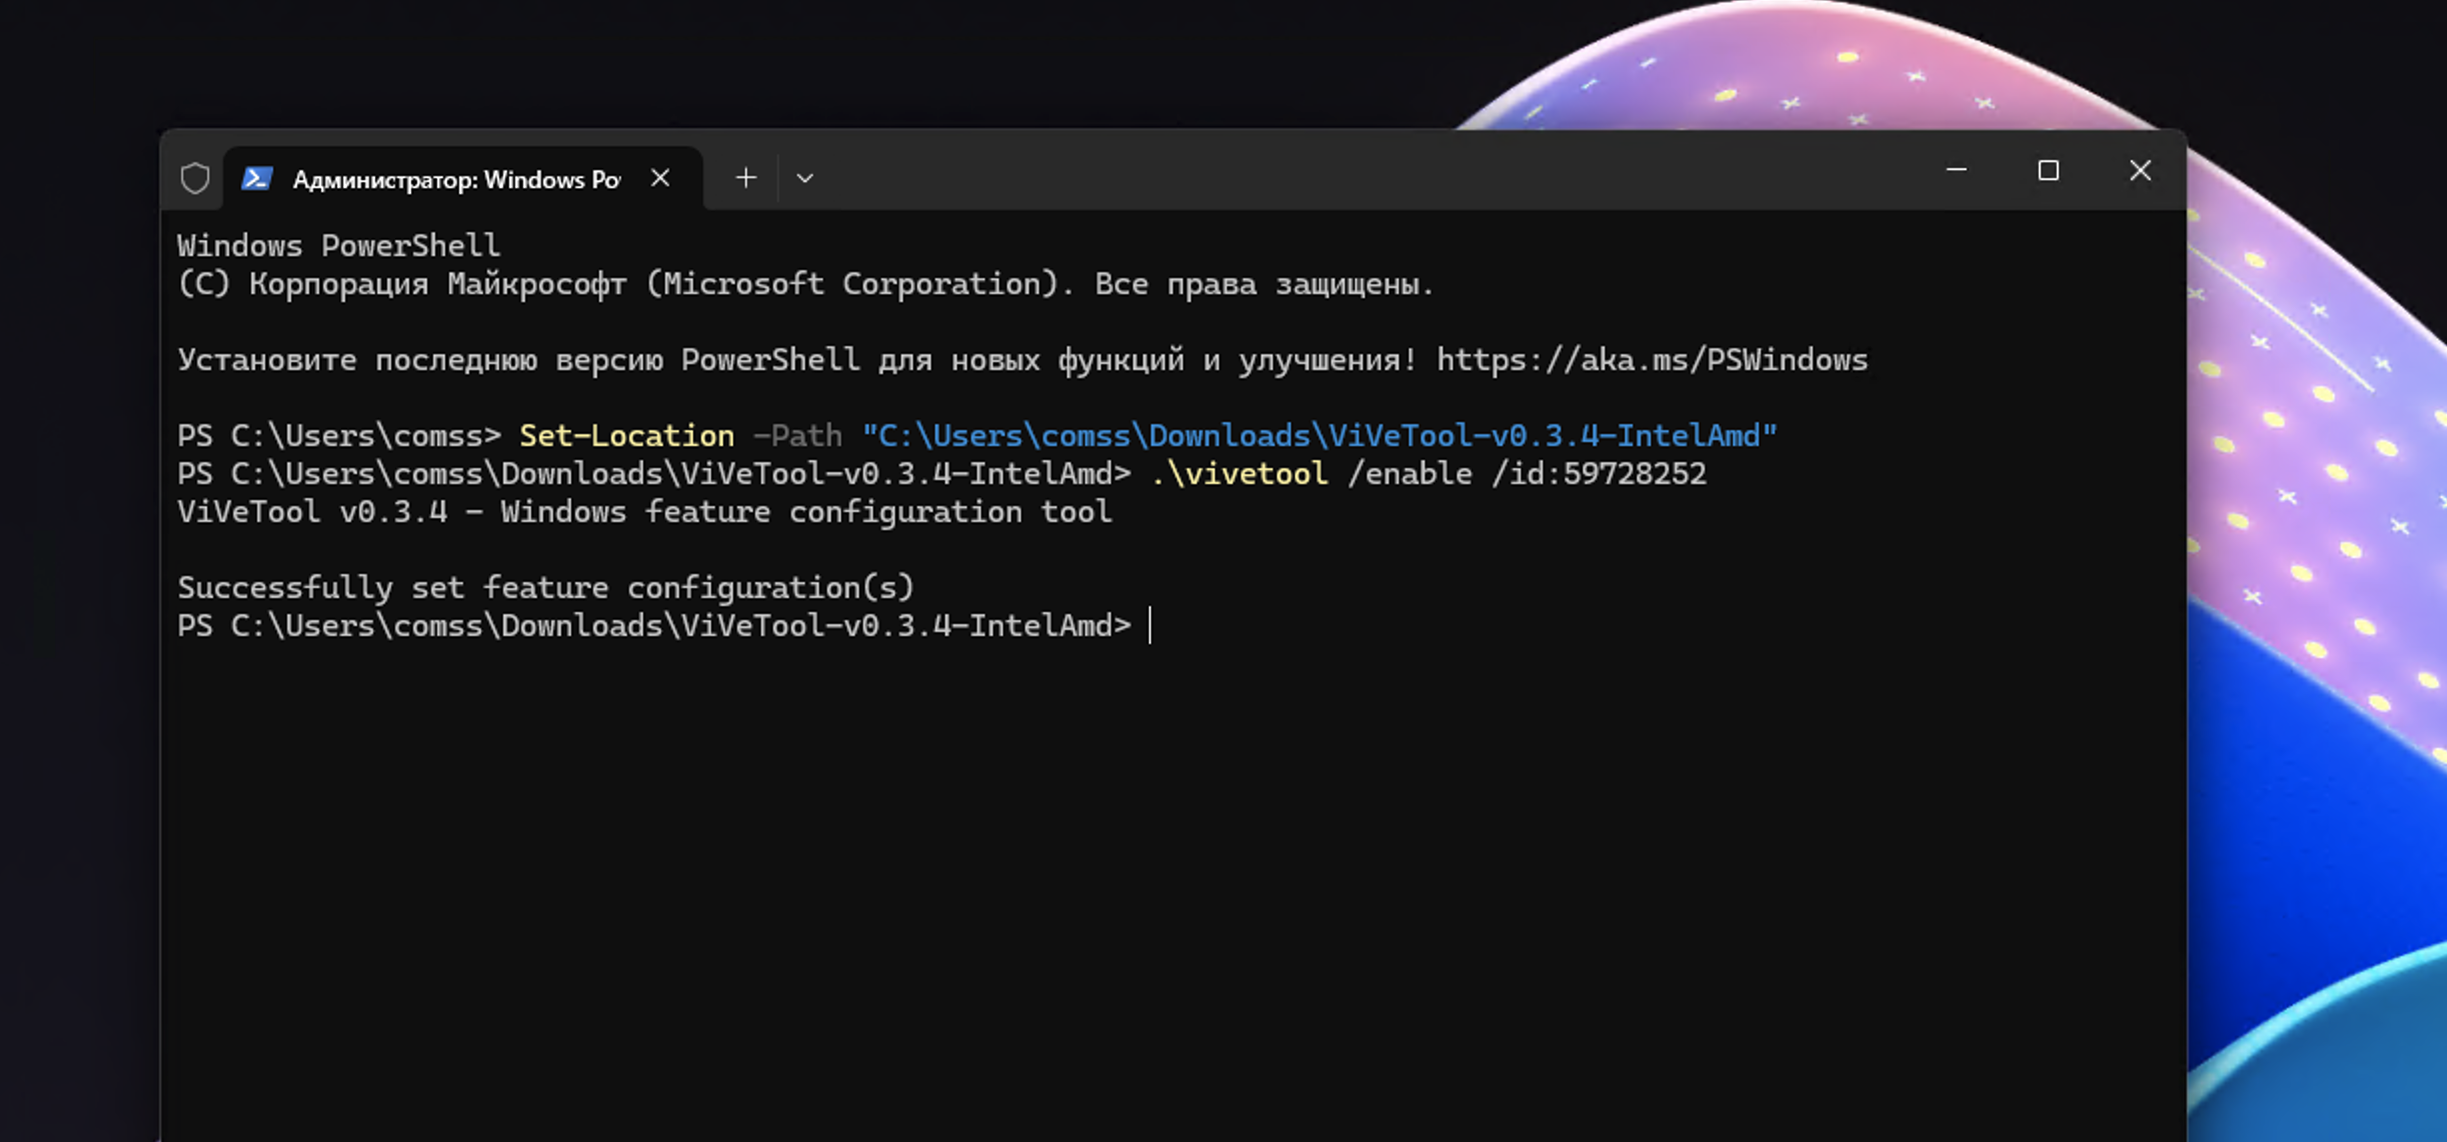Click the .\vivetool command text
Image resolution: width=2447 pixels, height=1142 pixels.
click(x=1239, y=474)
